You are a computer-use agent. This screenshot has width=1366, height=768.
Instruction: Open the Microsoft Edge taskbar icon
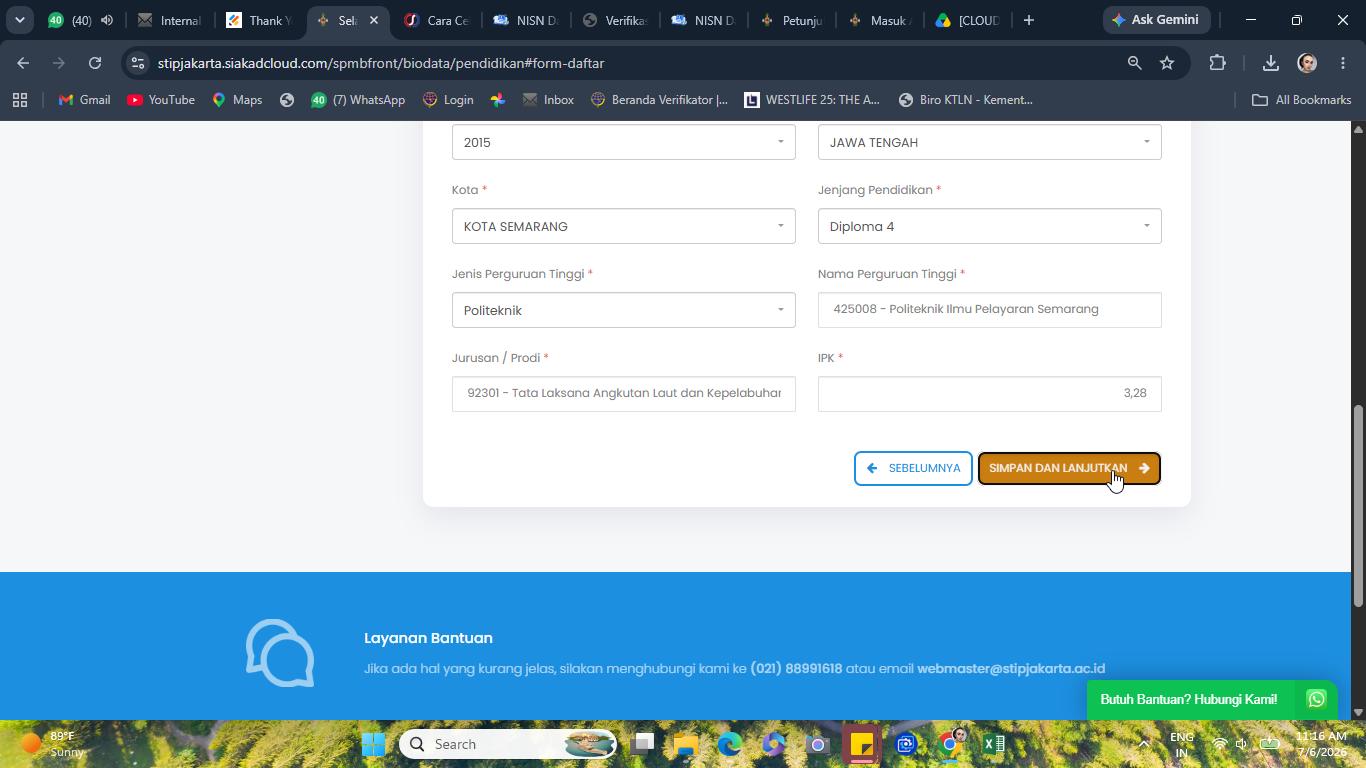pos(729,744)
